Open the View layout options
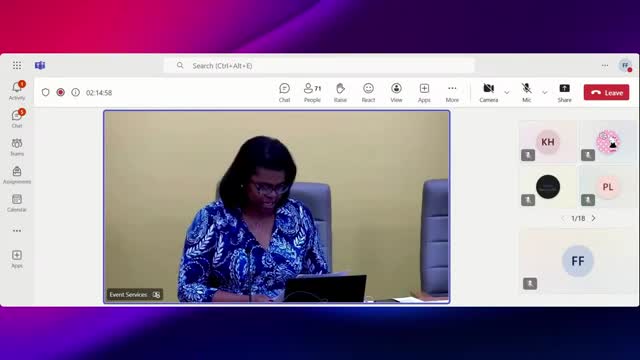 tap(396, 93)
